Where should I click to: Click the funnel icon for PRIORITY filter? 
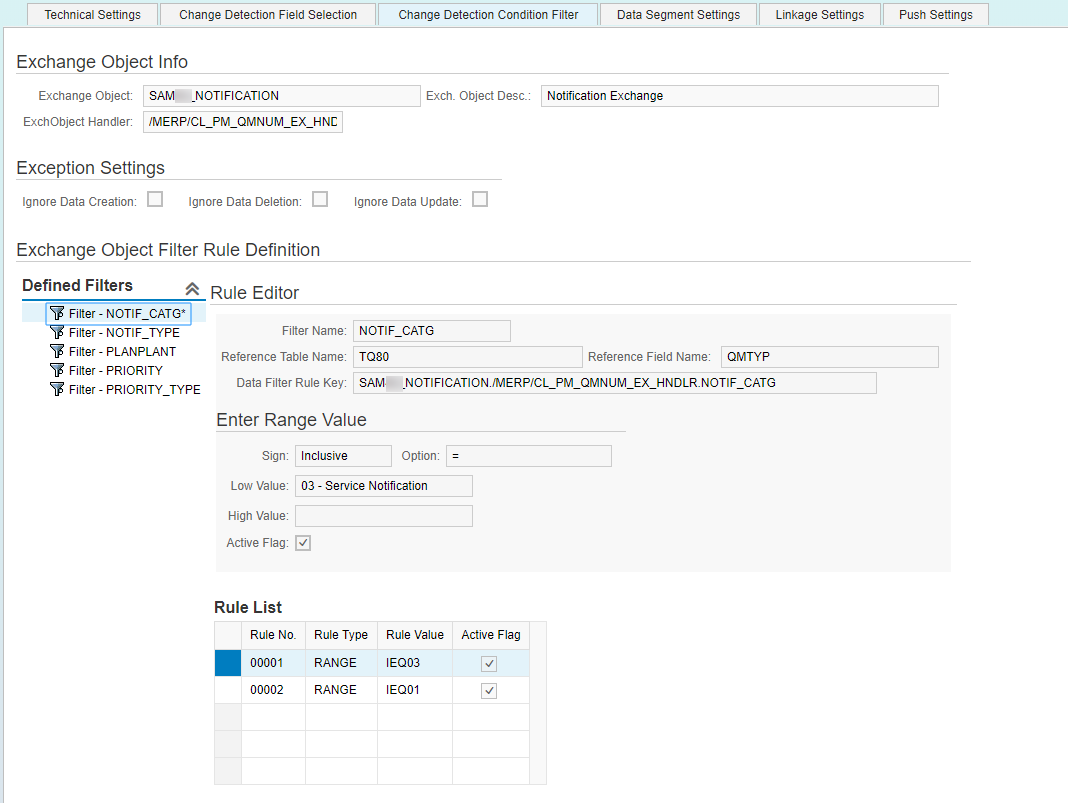tap(57, 371)
